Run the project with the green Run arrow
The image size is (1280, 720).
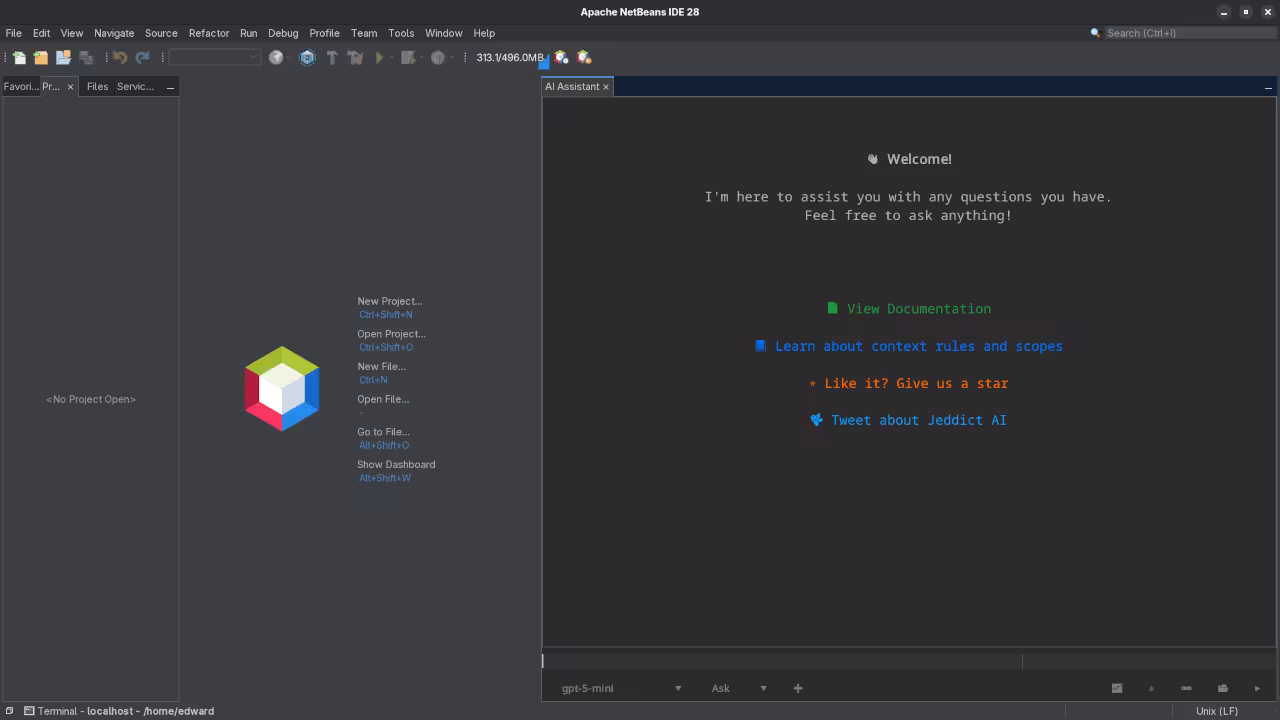380,57
